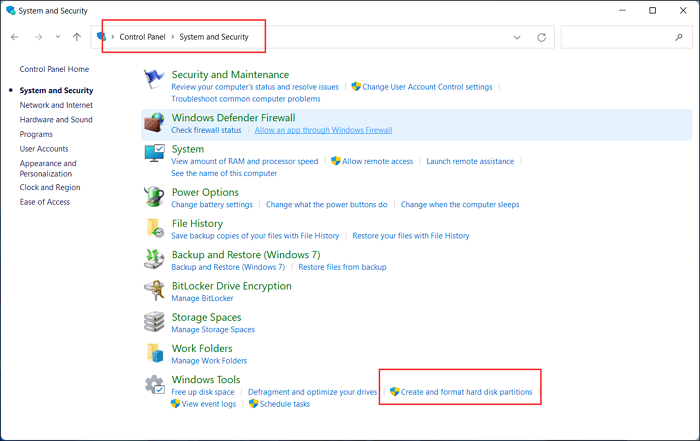Click Save backup copies with File History

(x=255, y=236)
